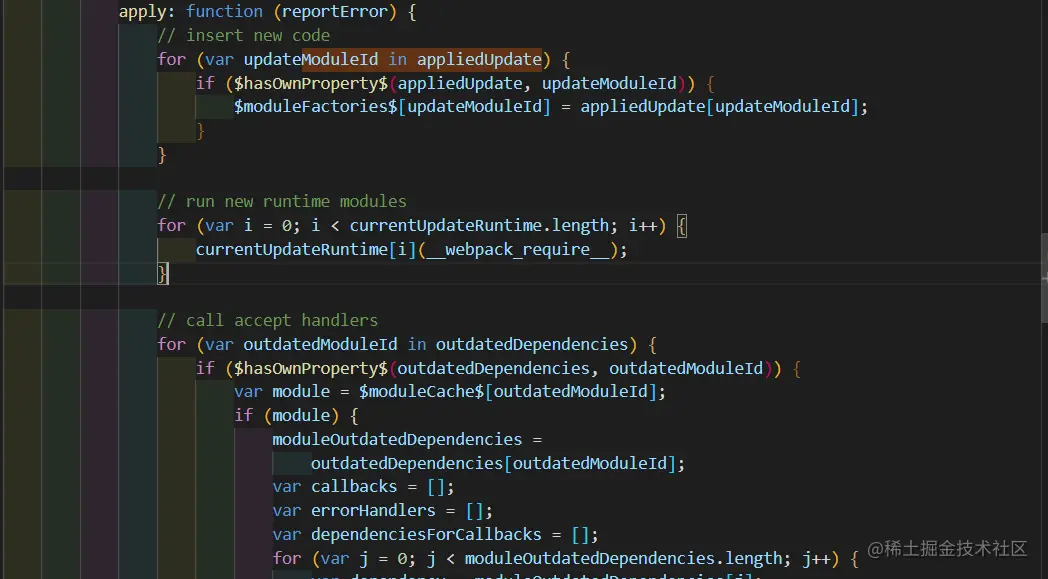Viewport: 1048px width, 579px height.
Task: Click the line 'var dependenciesForCallbacks = [];'
Action: [x=436, y=535]
